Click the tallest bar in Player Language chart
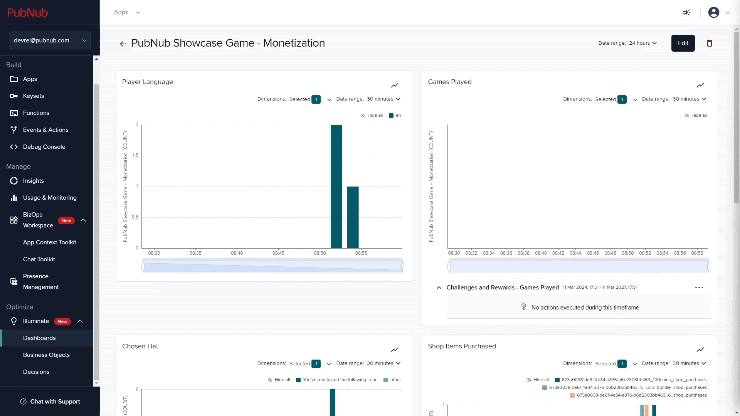 click(x=336, y=187)
